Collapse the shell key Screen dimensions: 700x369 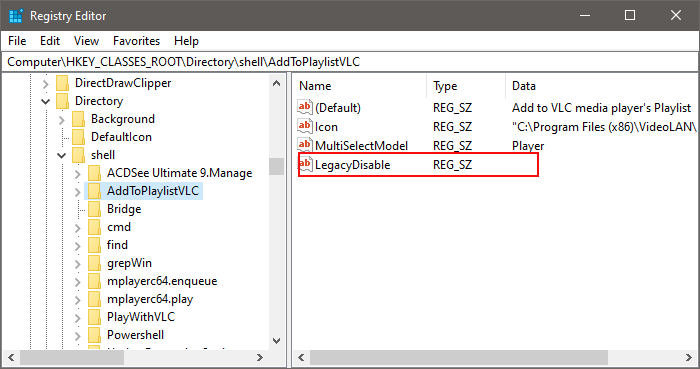[62, 155]
